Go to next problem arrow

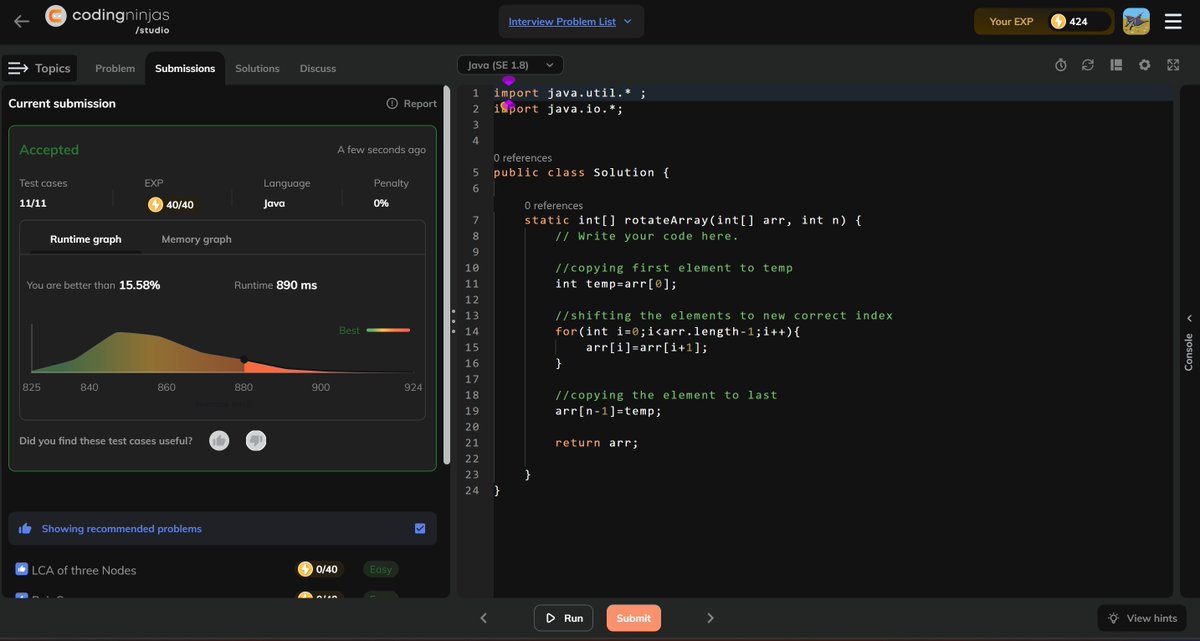pos(710,618)
